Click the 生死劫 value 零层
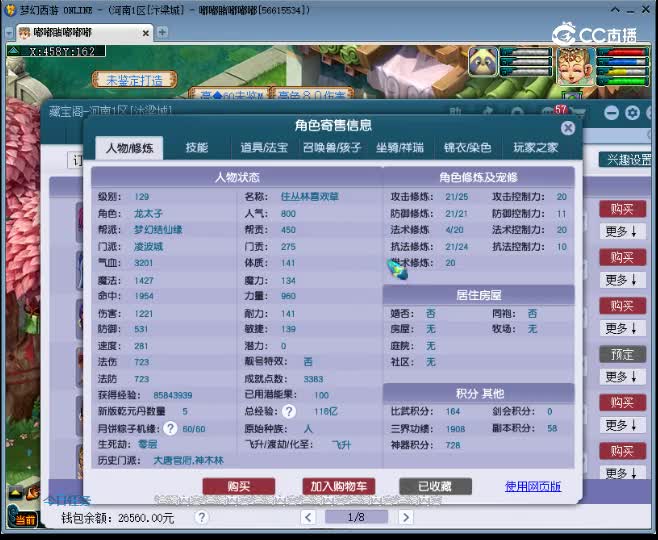Screen dimensions: 658x540 [148, 444]
